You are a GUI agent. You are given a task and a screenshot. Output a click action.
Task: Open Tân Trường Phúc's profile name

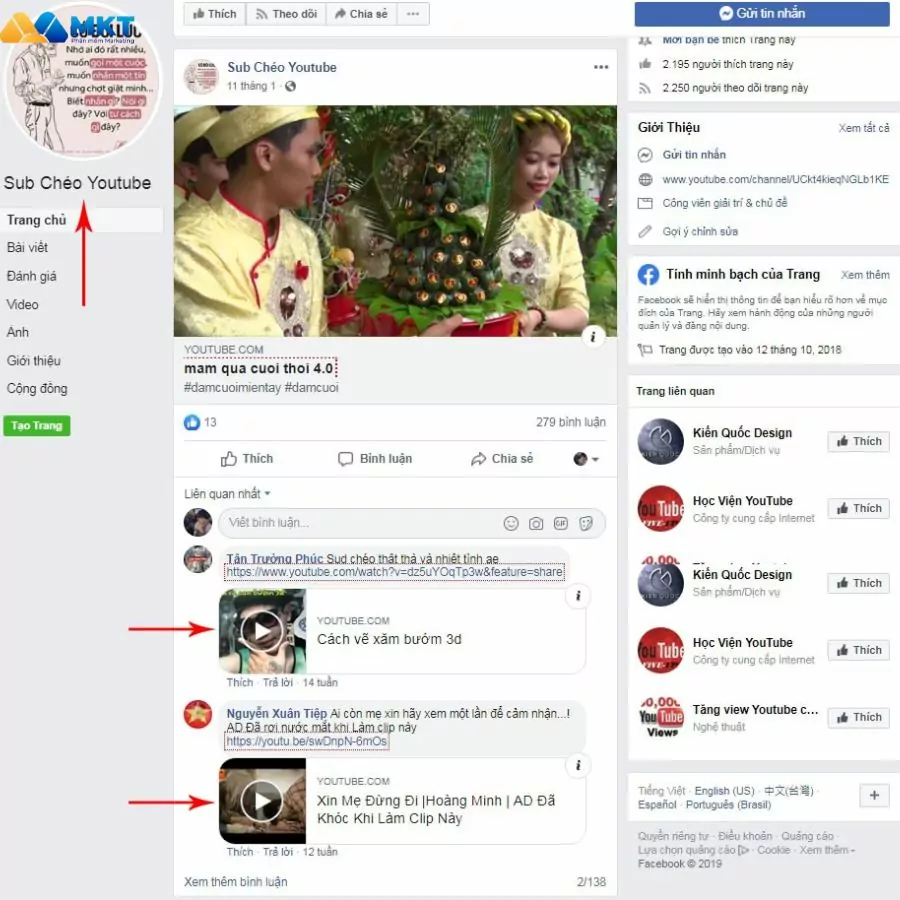point(275,558)
